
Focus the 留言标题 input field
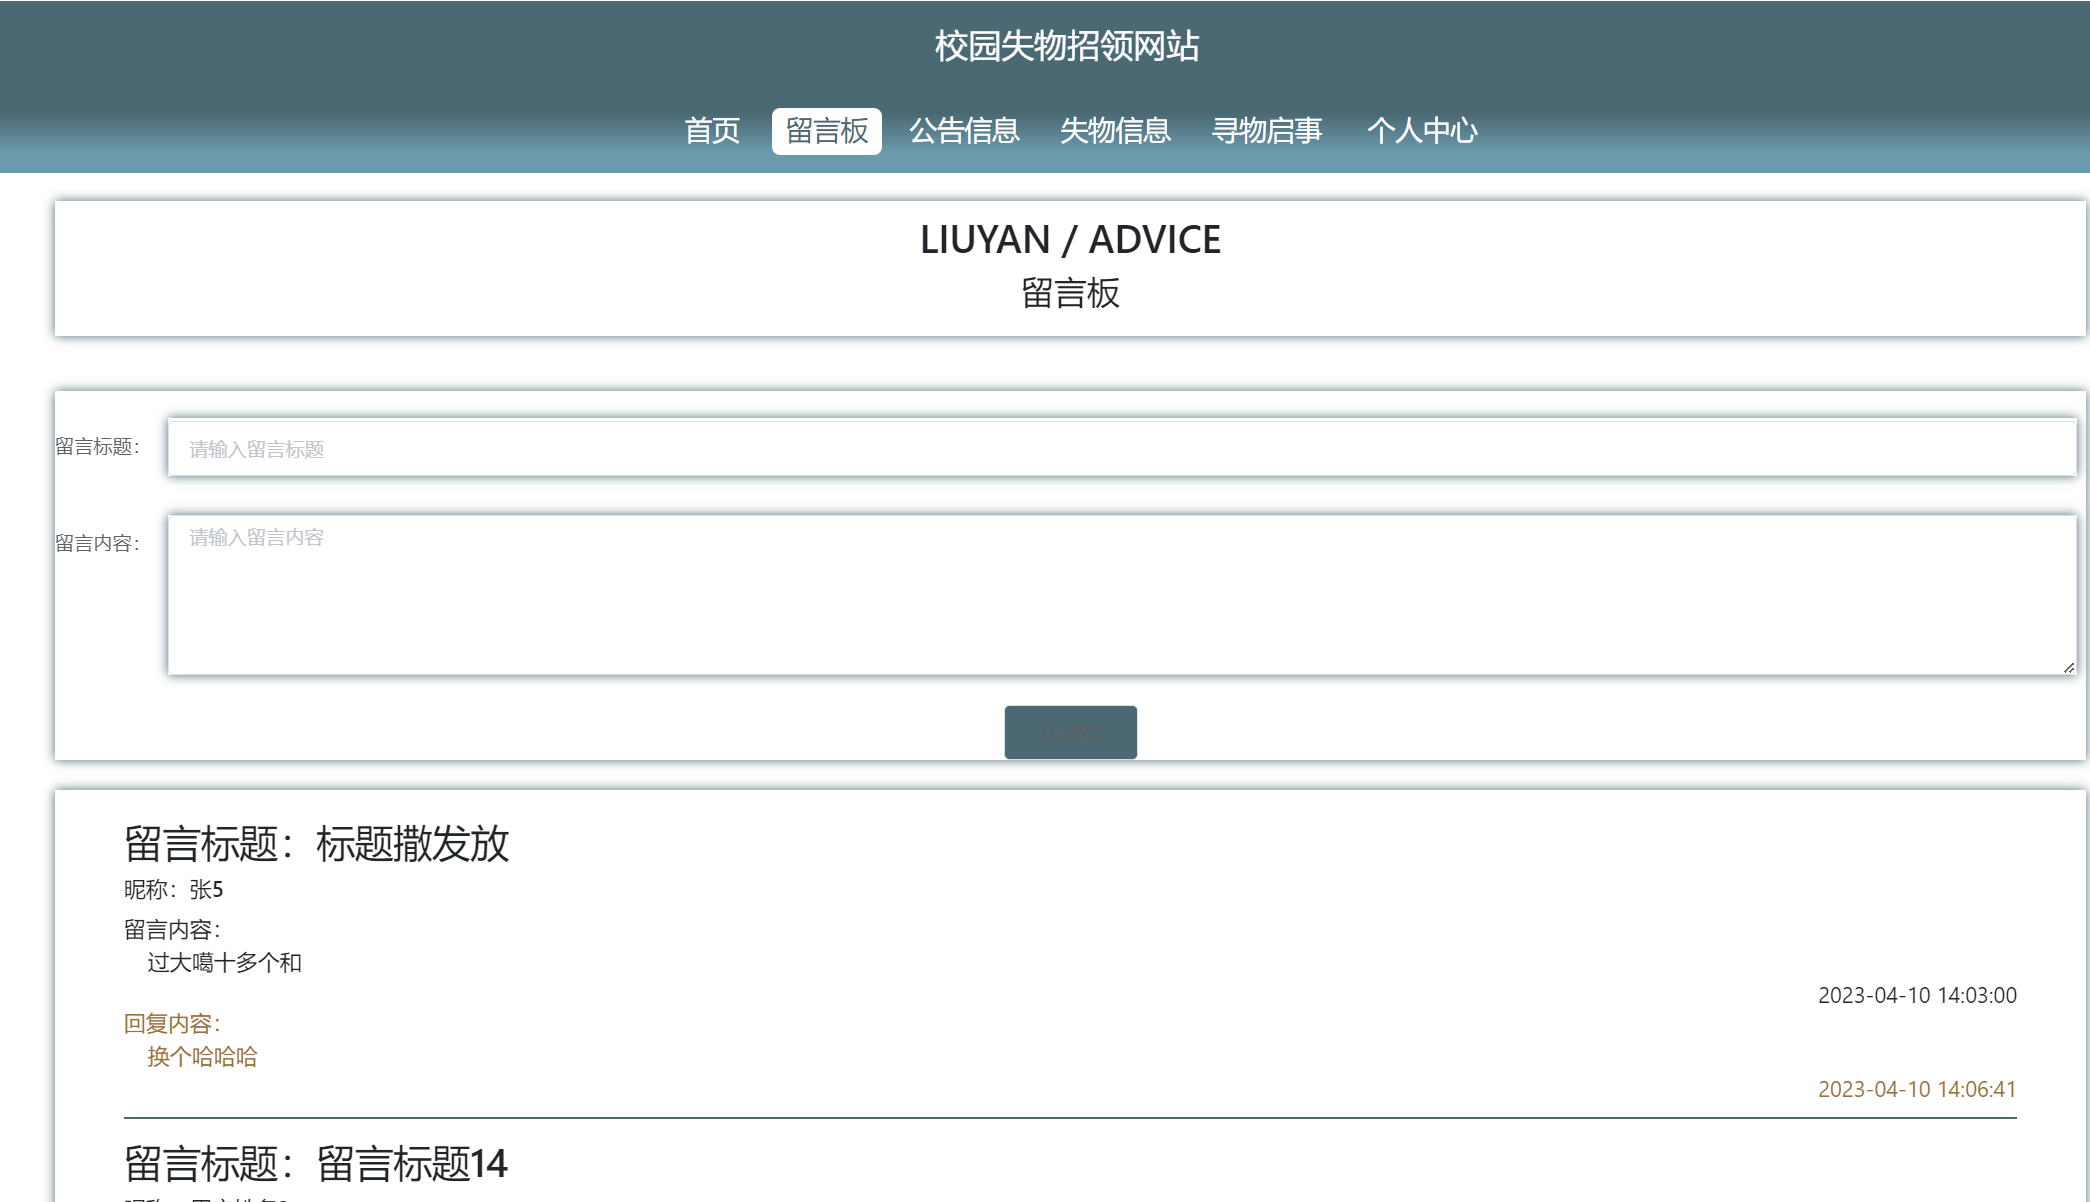click(1120, 448)
